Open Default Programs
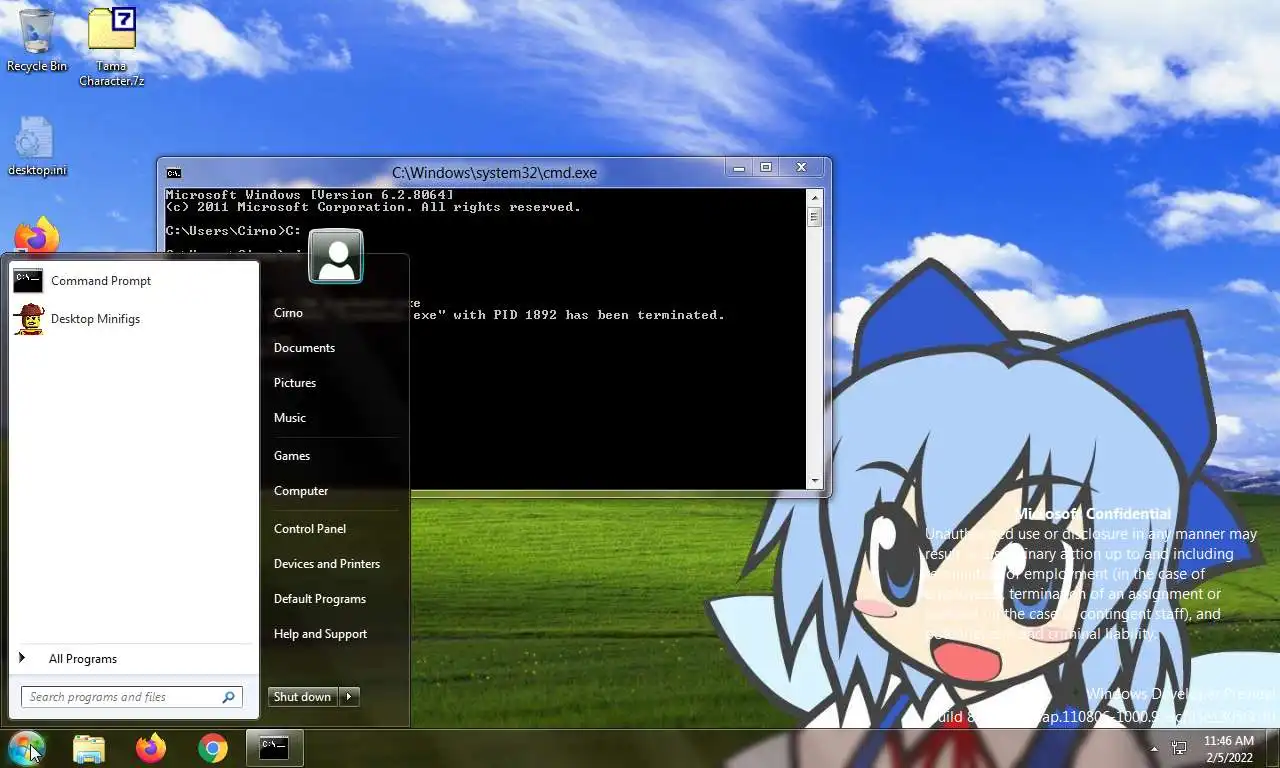Viewport: 1280px width, 768px height. (320, 599)
